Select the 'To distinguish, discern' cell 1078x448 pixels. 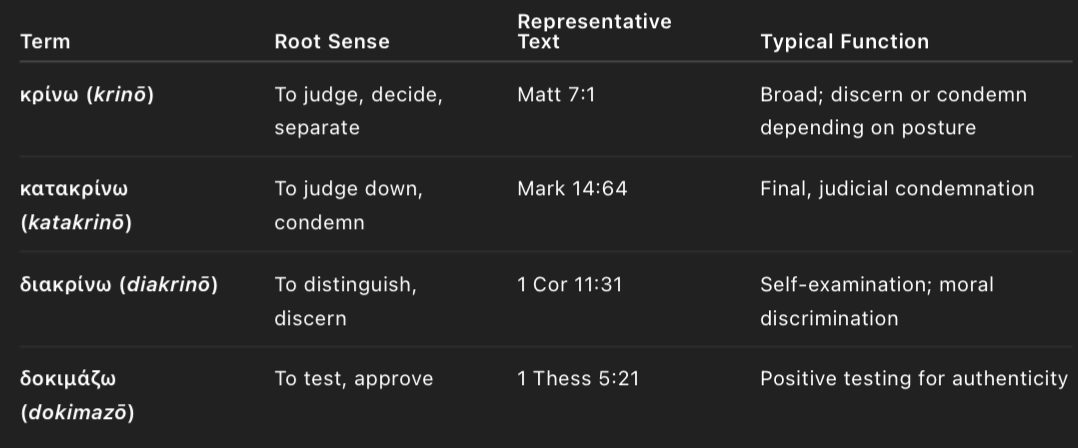click(x=345, y=301)
